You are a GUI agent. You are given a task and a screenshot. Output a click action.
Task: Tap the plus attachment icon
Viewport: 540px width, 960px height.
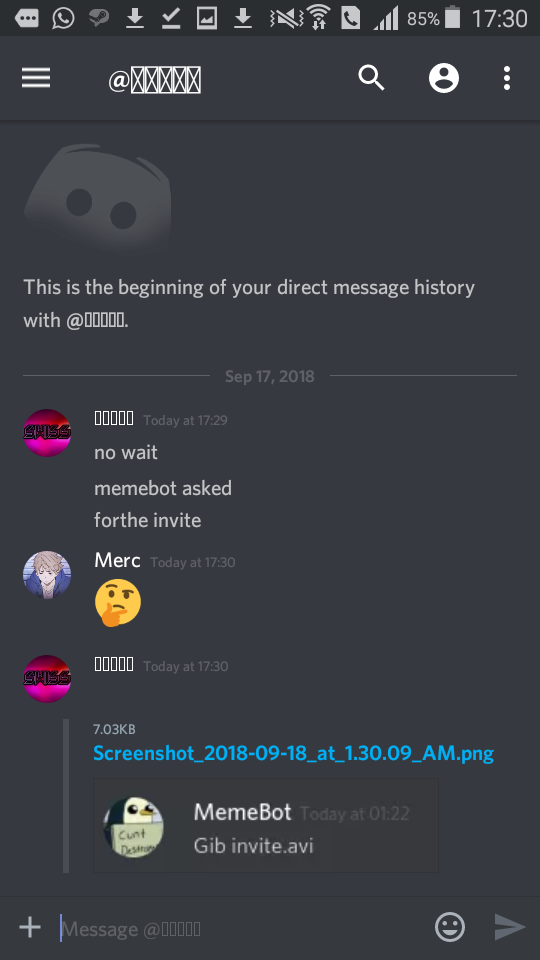click(30, 928)
